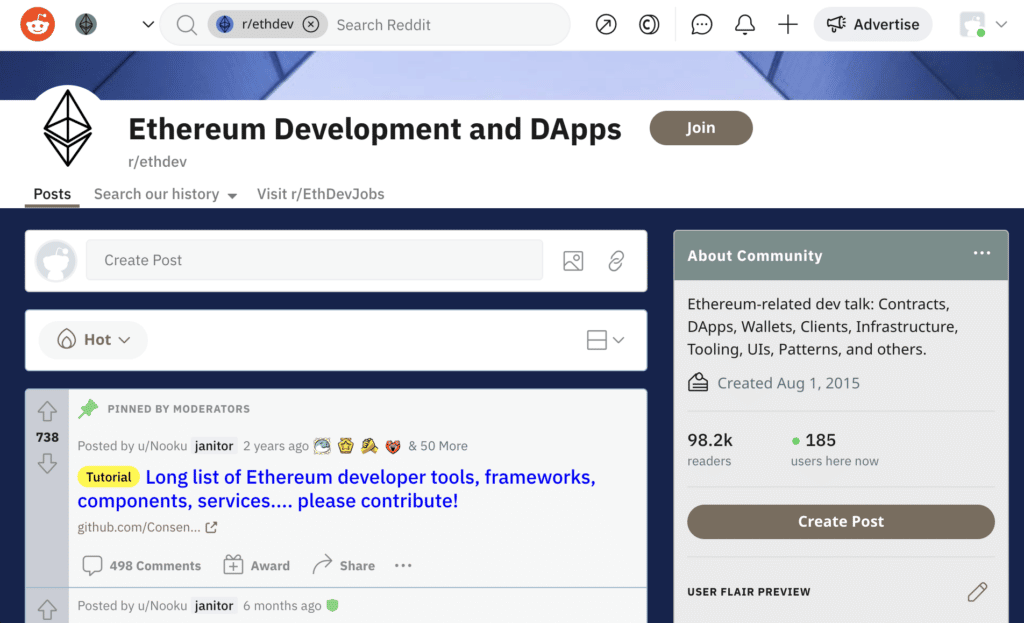The image size is (1024, 623).
Task: Open the Long list of Ethereum developer tools post
Action: tap(336, 489)
